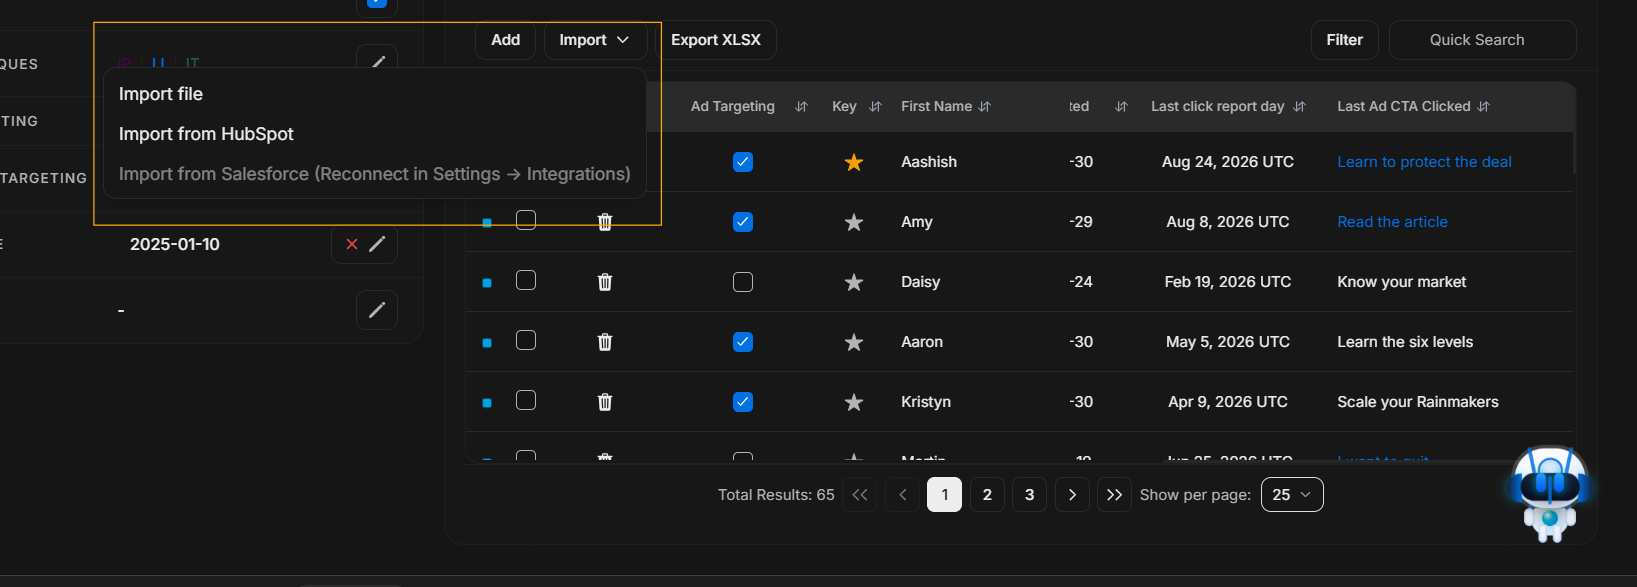1637x587 pixels.
Task: Delete the Amy row with trash icon
Action: click(605, 222)
